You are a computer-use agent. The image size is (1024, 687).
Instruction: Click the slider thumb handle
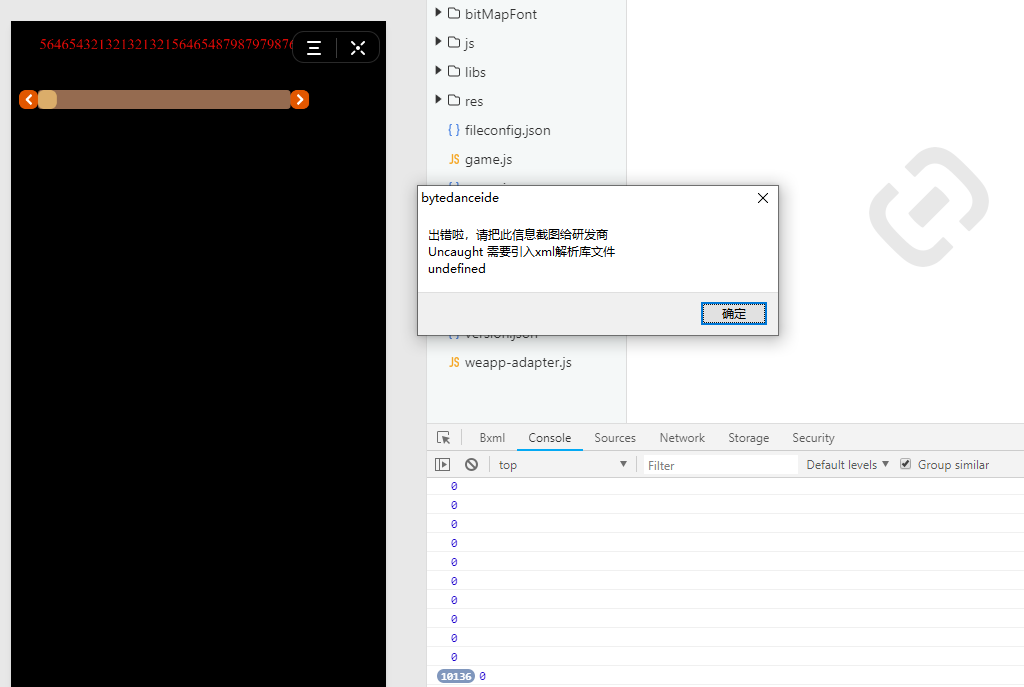click(x=48, y=99)
